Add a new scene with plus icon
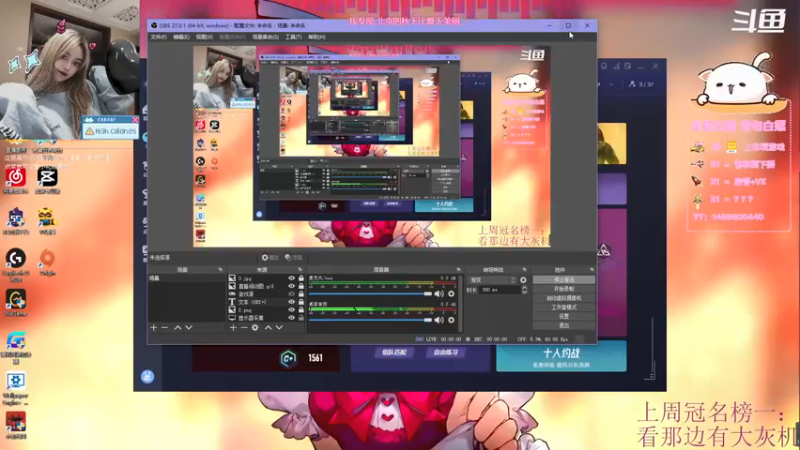800x450 pixels. tap(154, 328)
